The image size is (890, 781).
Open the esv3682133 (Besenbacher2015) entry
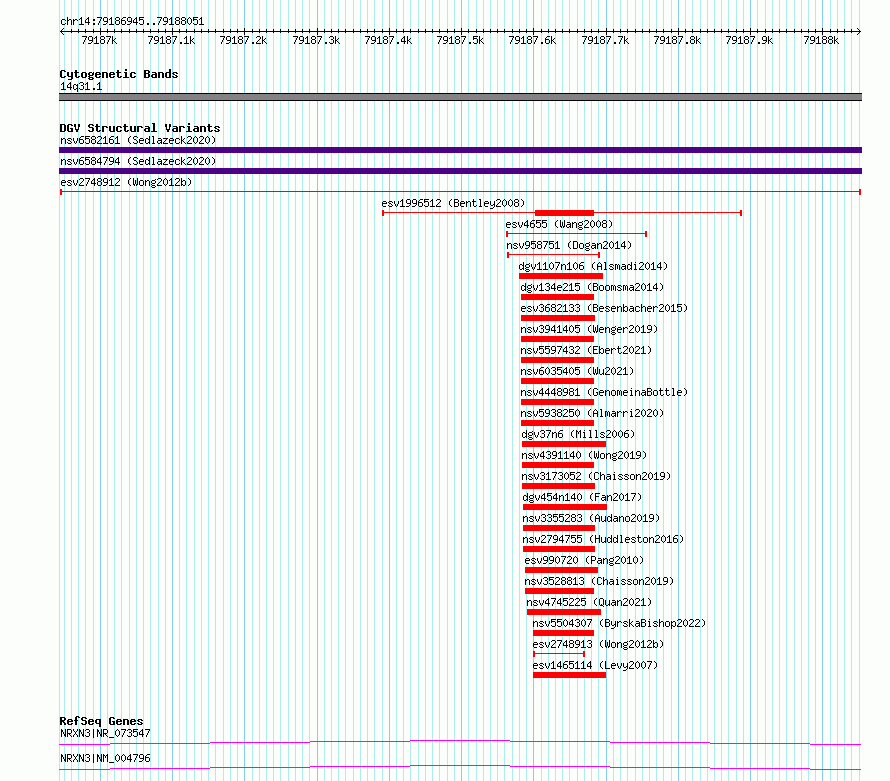point(604,308)
